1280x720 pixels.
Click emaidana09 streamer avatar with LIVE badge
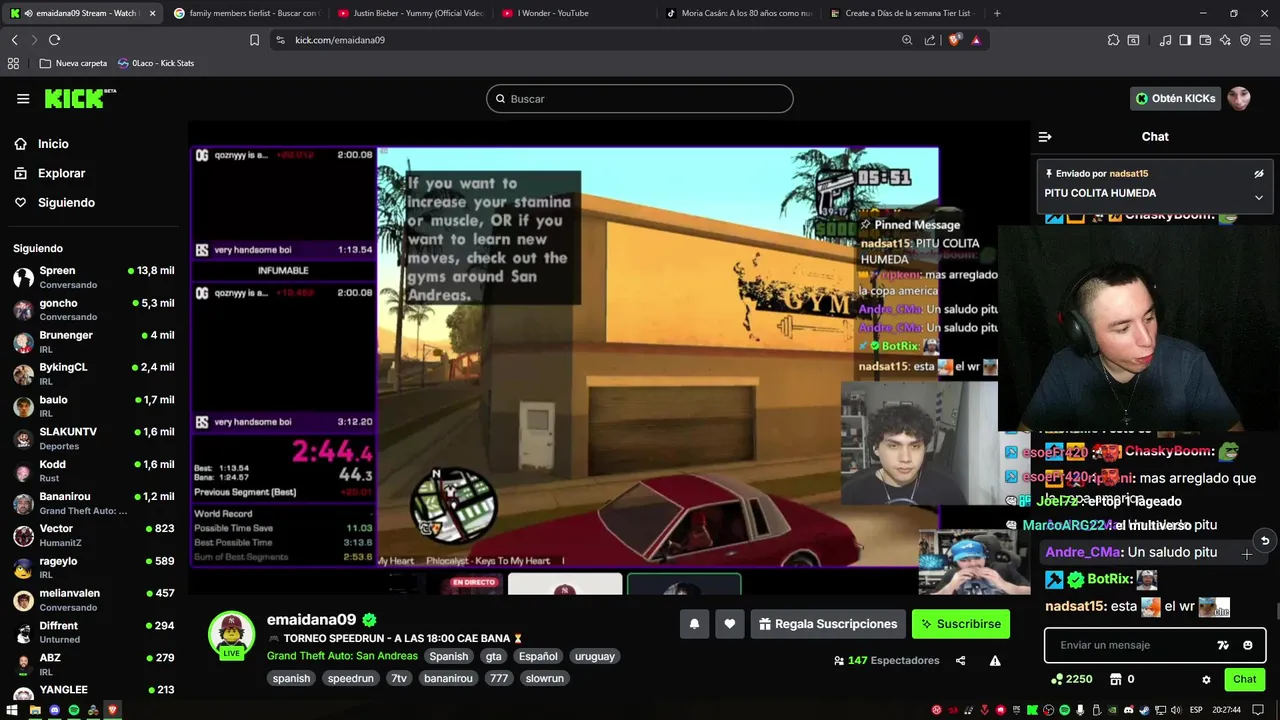tap(231, 635)
